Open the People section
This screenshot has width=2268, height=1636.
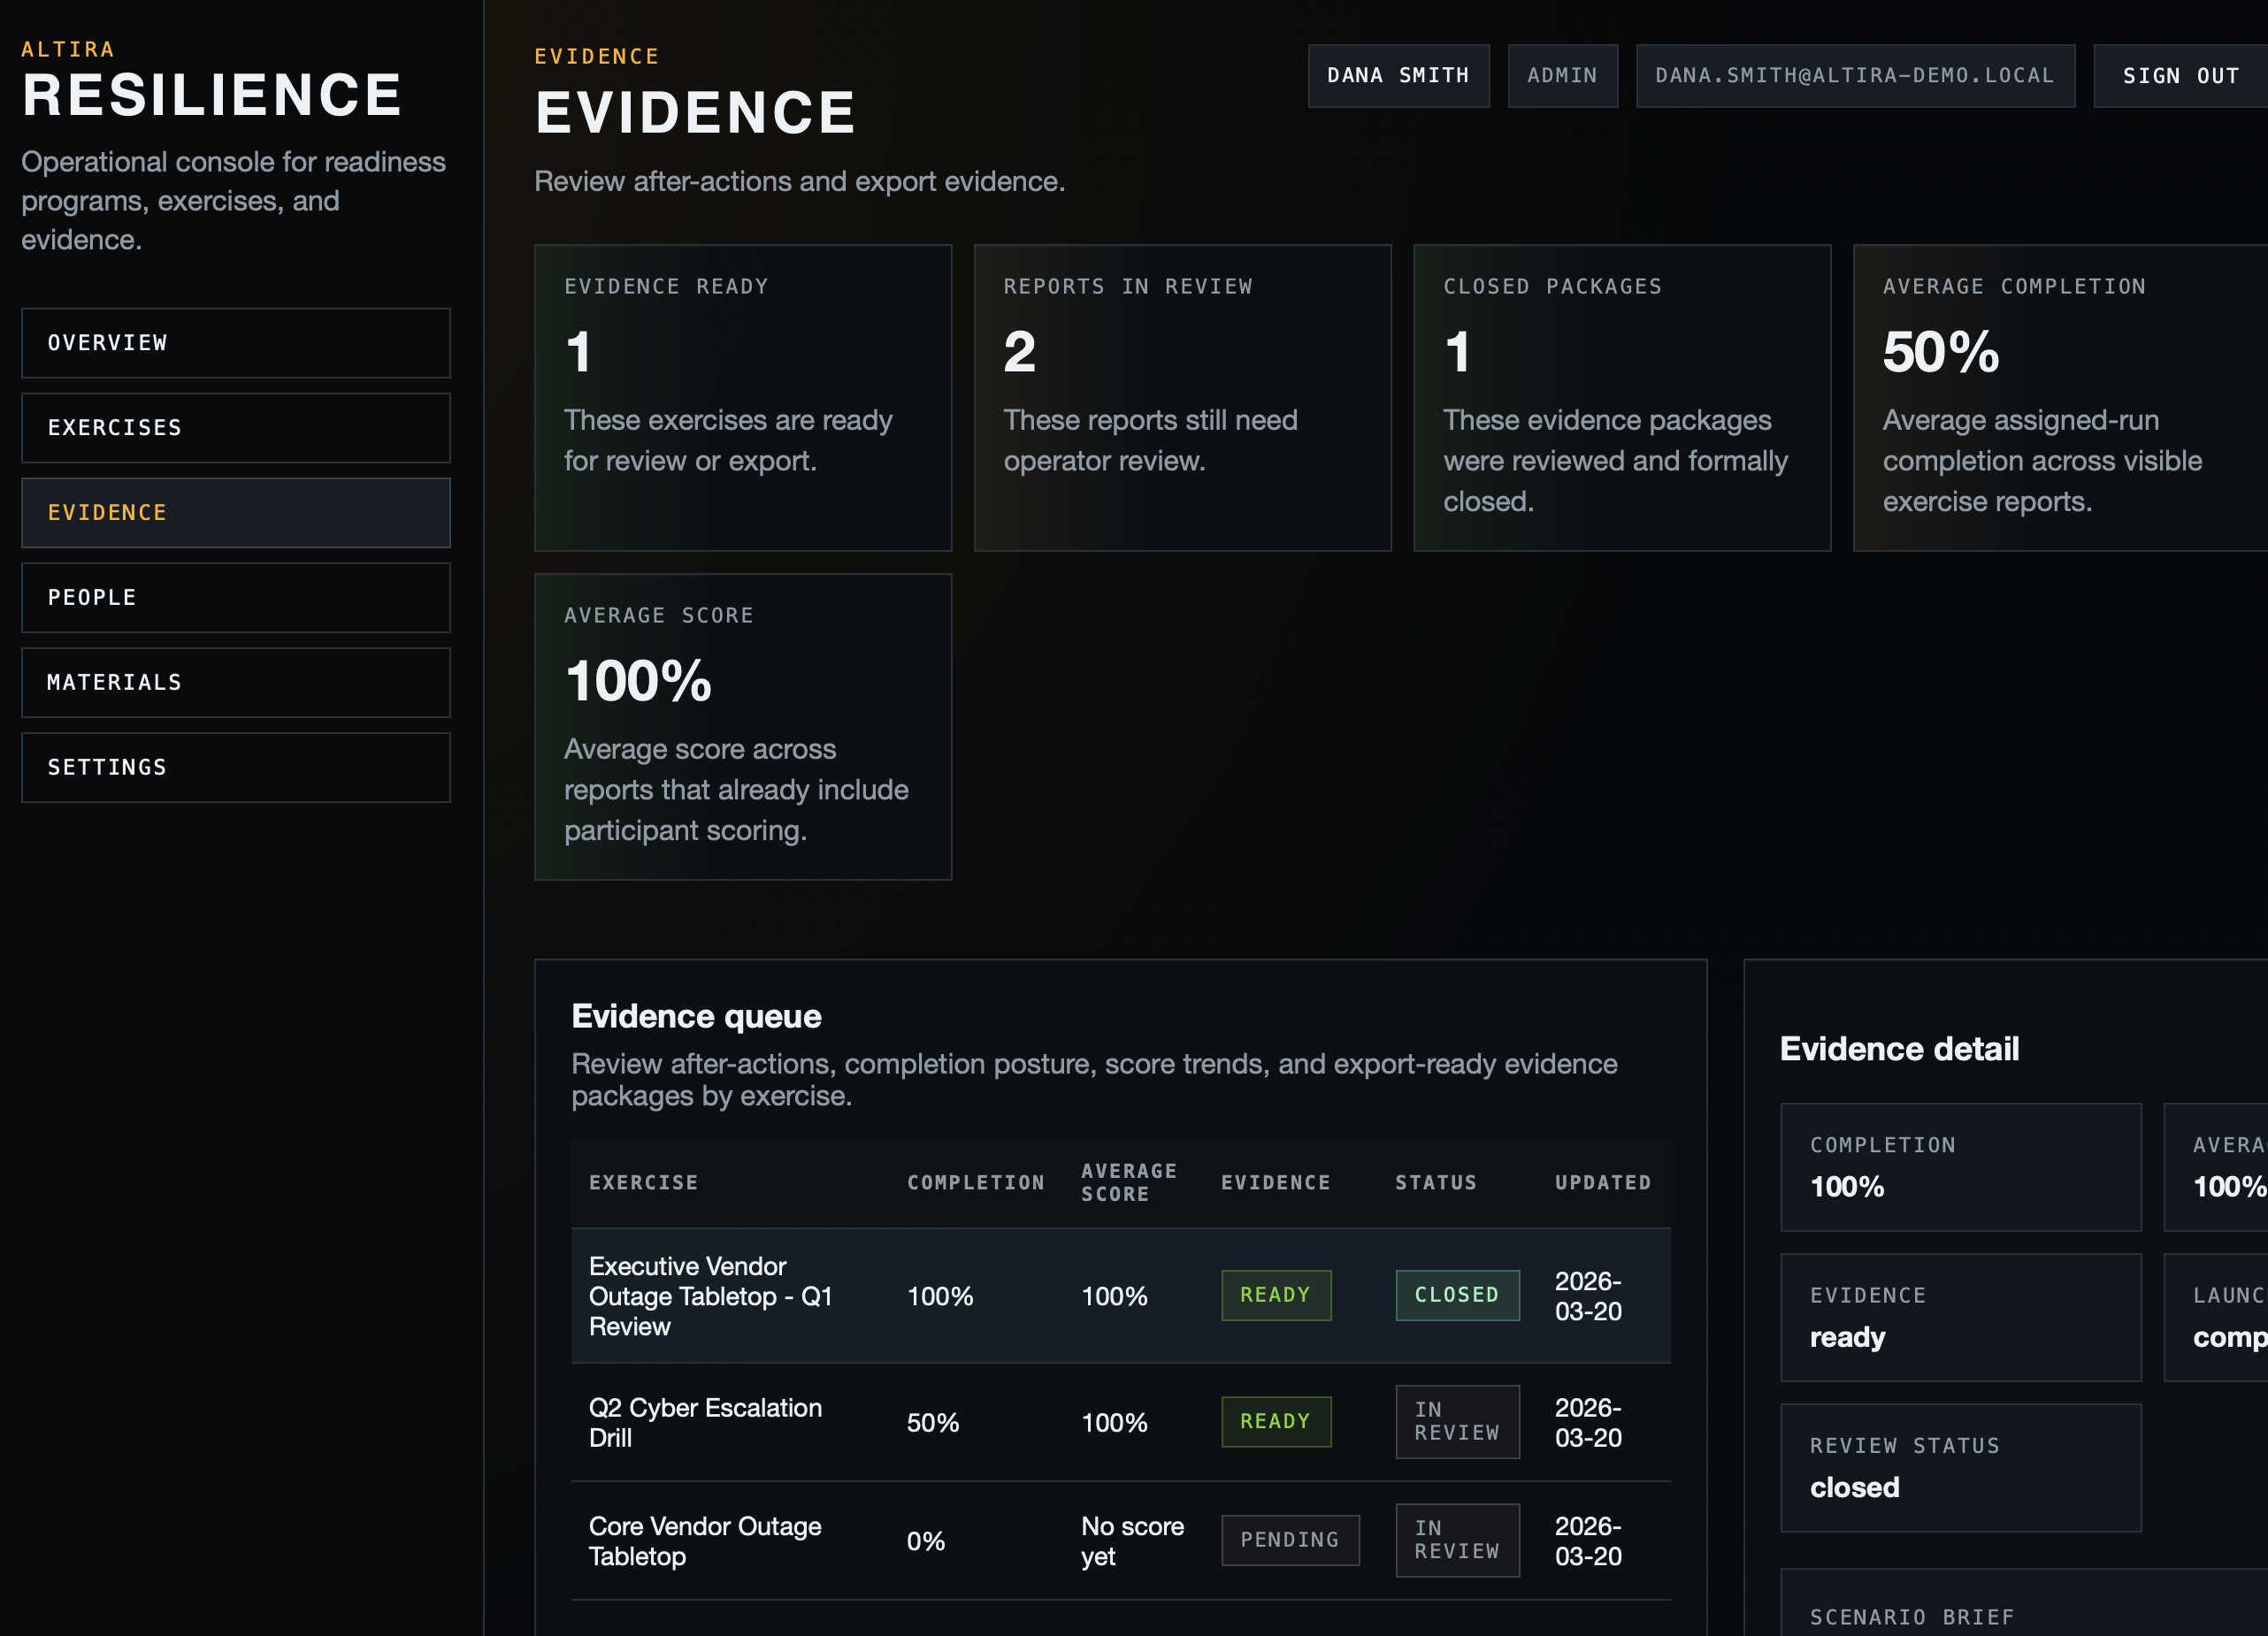point(235,597)
